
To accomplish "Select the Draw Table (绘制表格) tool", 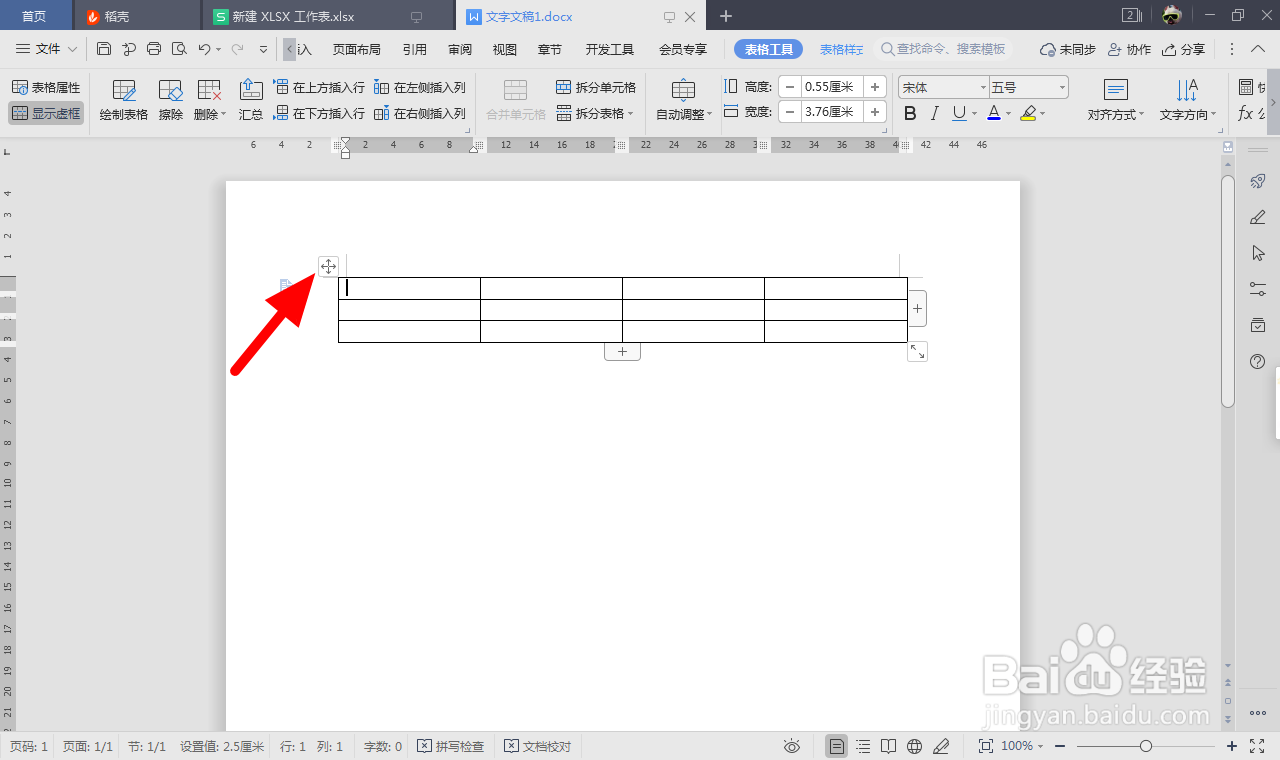I will point(124,100).
